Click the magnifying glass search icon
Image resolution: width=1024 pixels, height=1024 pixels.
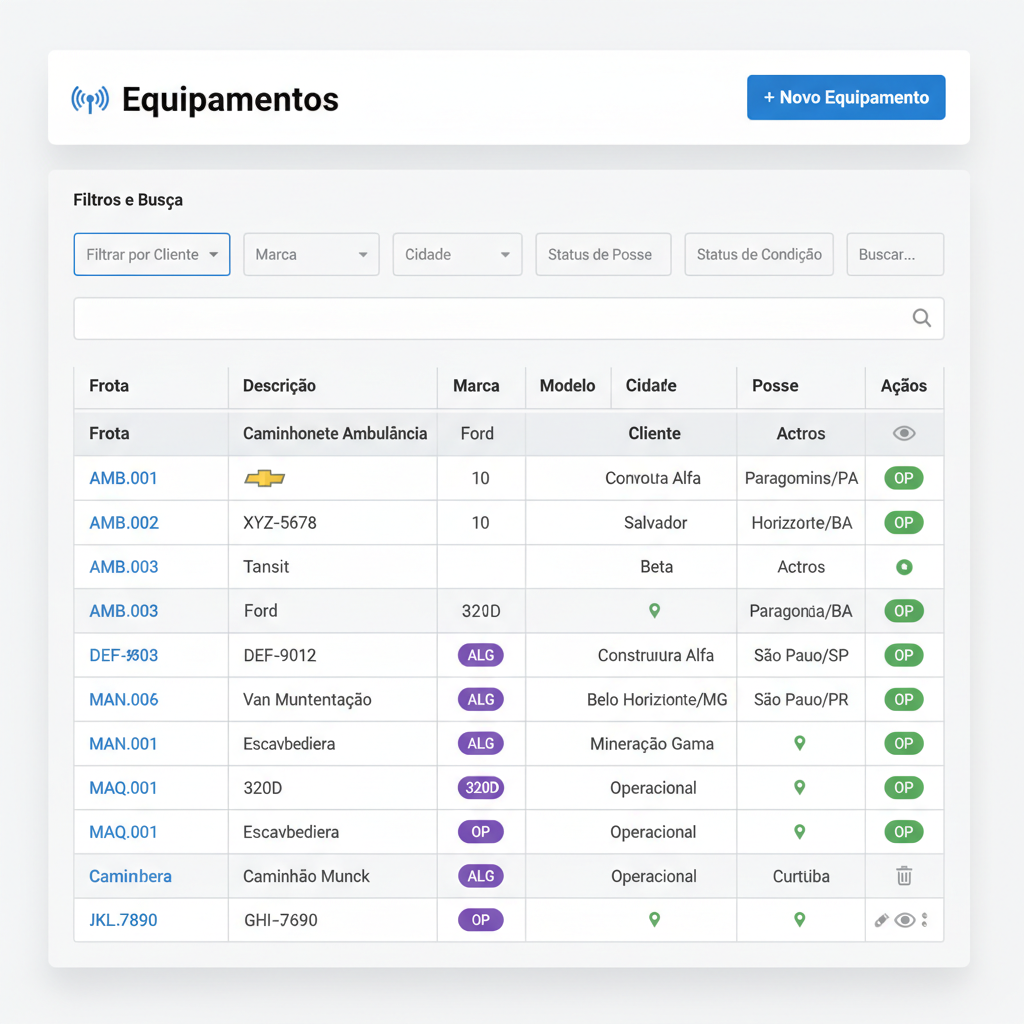coord(921,318)
